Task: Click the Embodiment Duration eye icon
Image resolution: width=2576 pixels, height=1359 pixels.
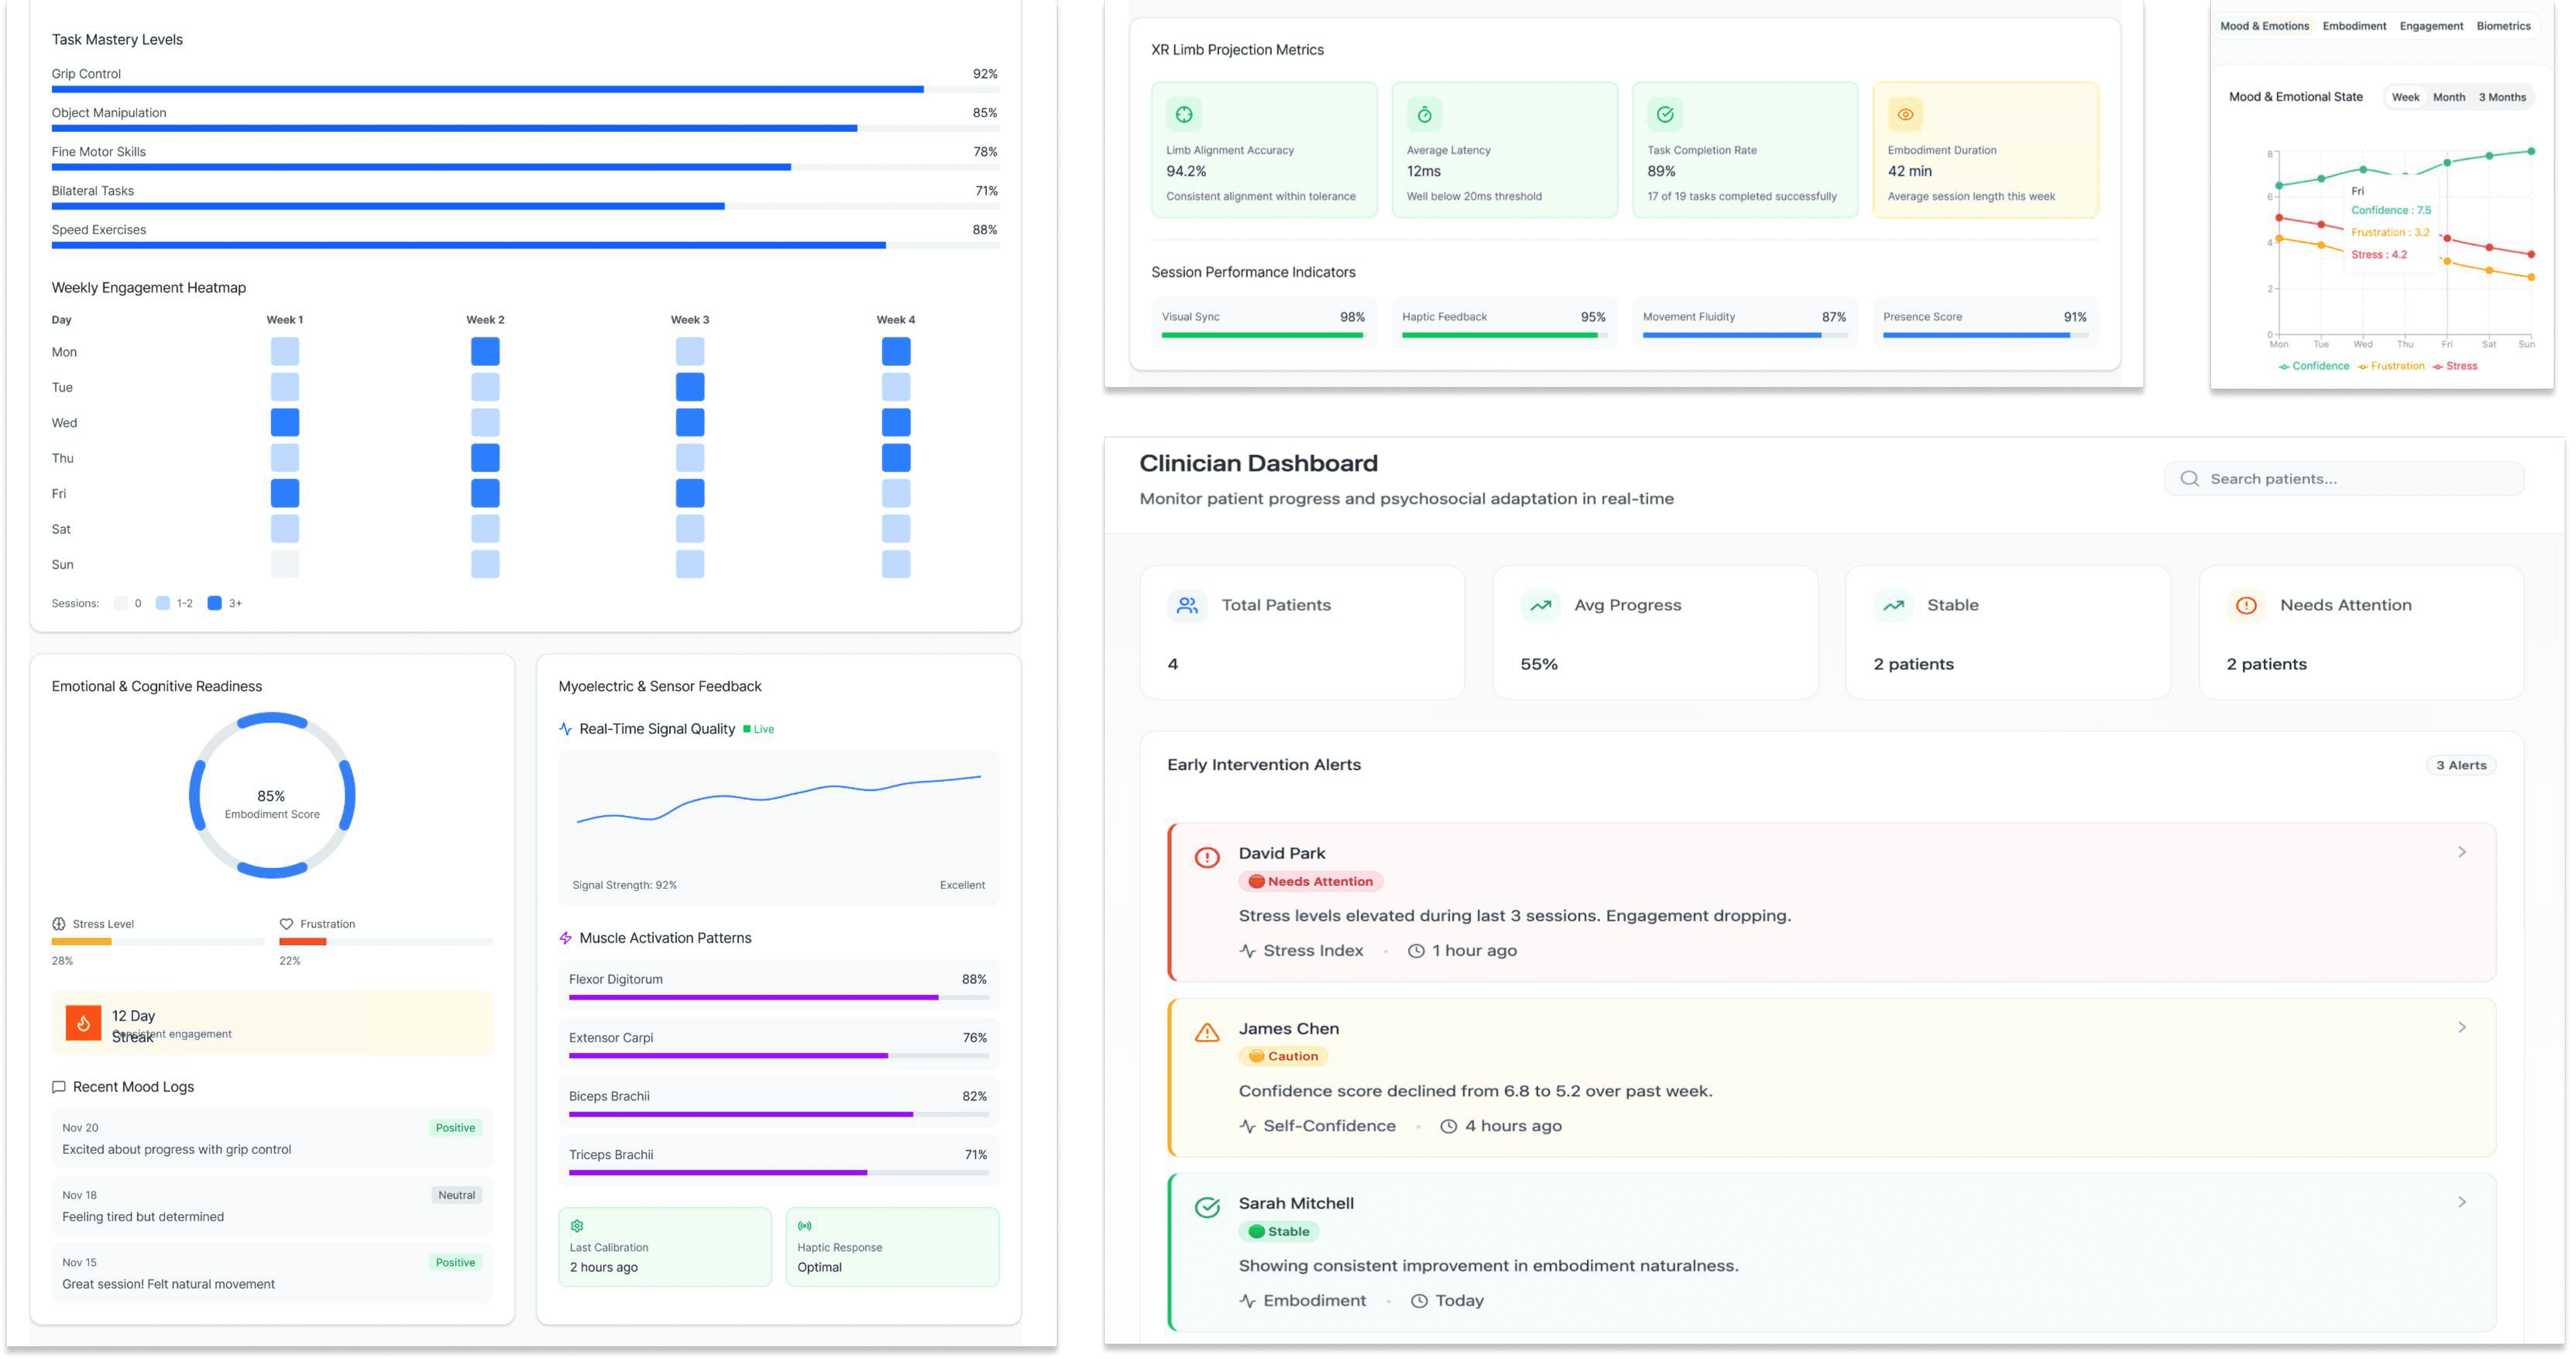Action: pyautogui.click(x=1905, y=114)
